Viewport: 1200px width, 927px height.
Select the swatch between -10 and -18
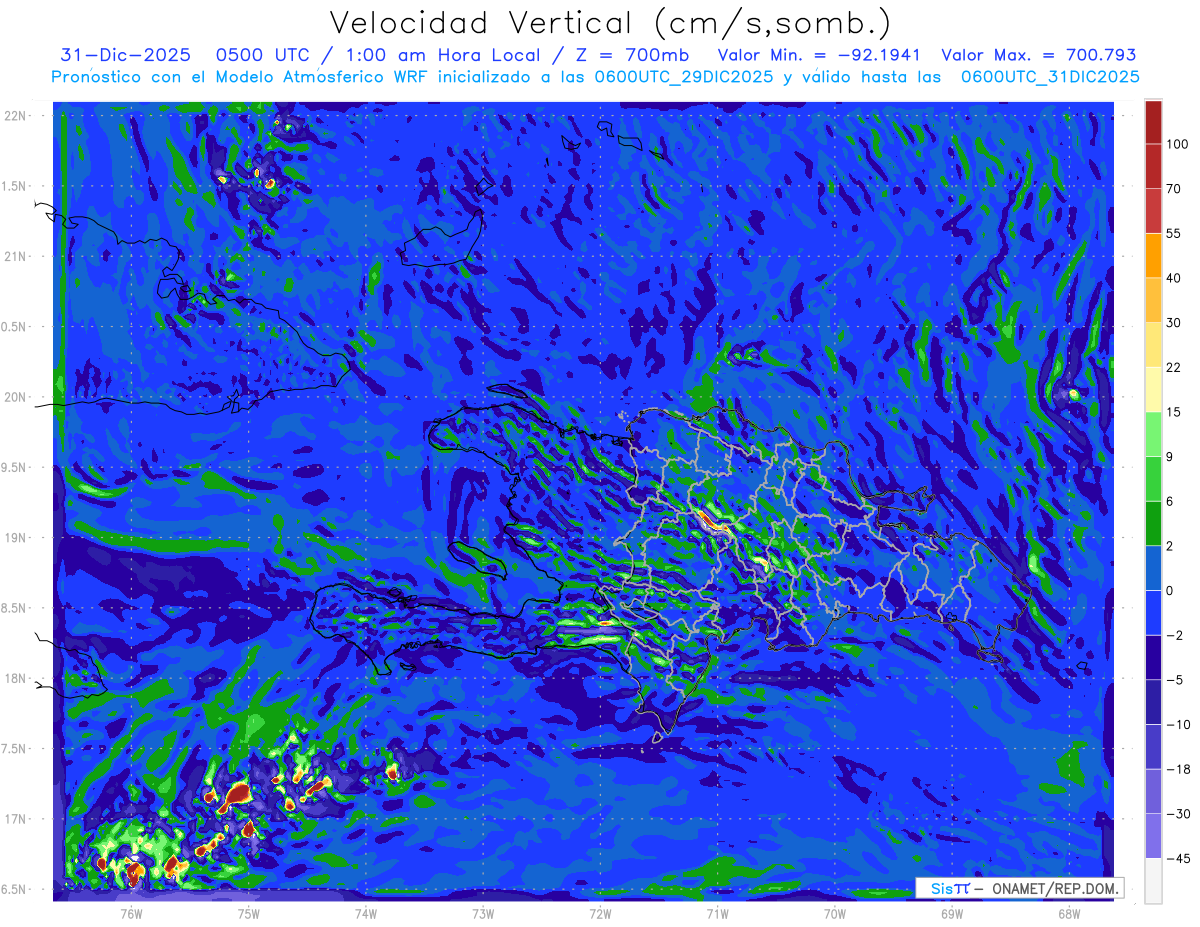pos(1153,746)
